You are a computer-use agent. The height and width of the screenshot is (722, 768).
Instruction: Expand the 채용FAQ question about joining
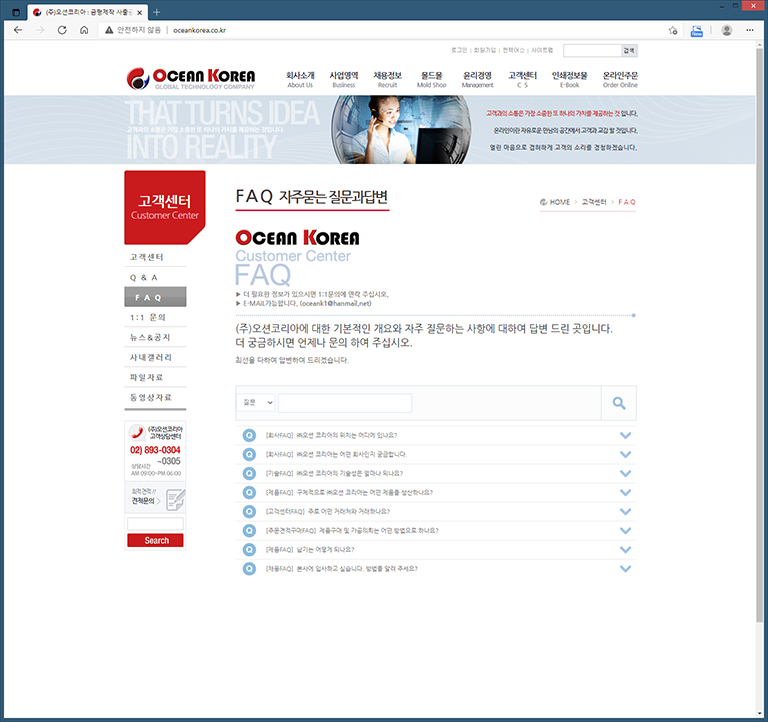click(626, 568)
